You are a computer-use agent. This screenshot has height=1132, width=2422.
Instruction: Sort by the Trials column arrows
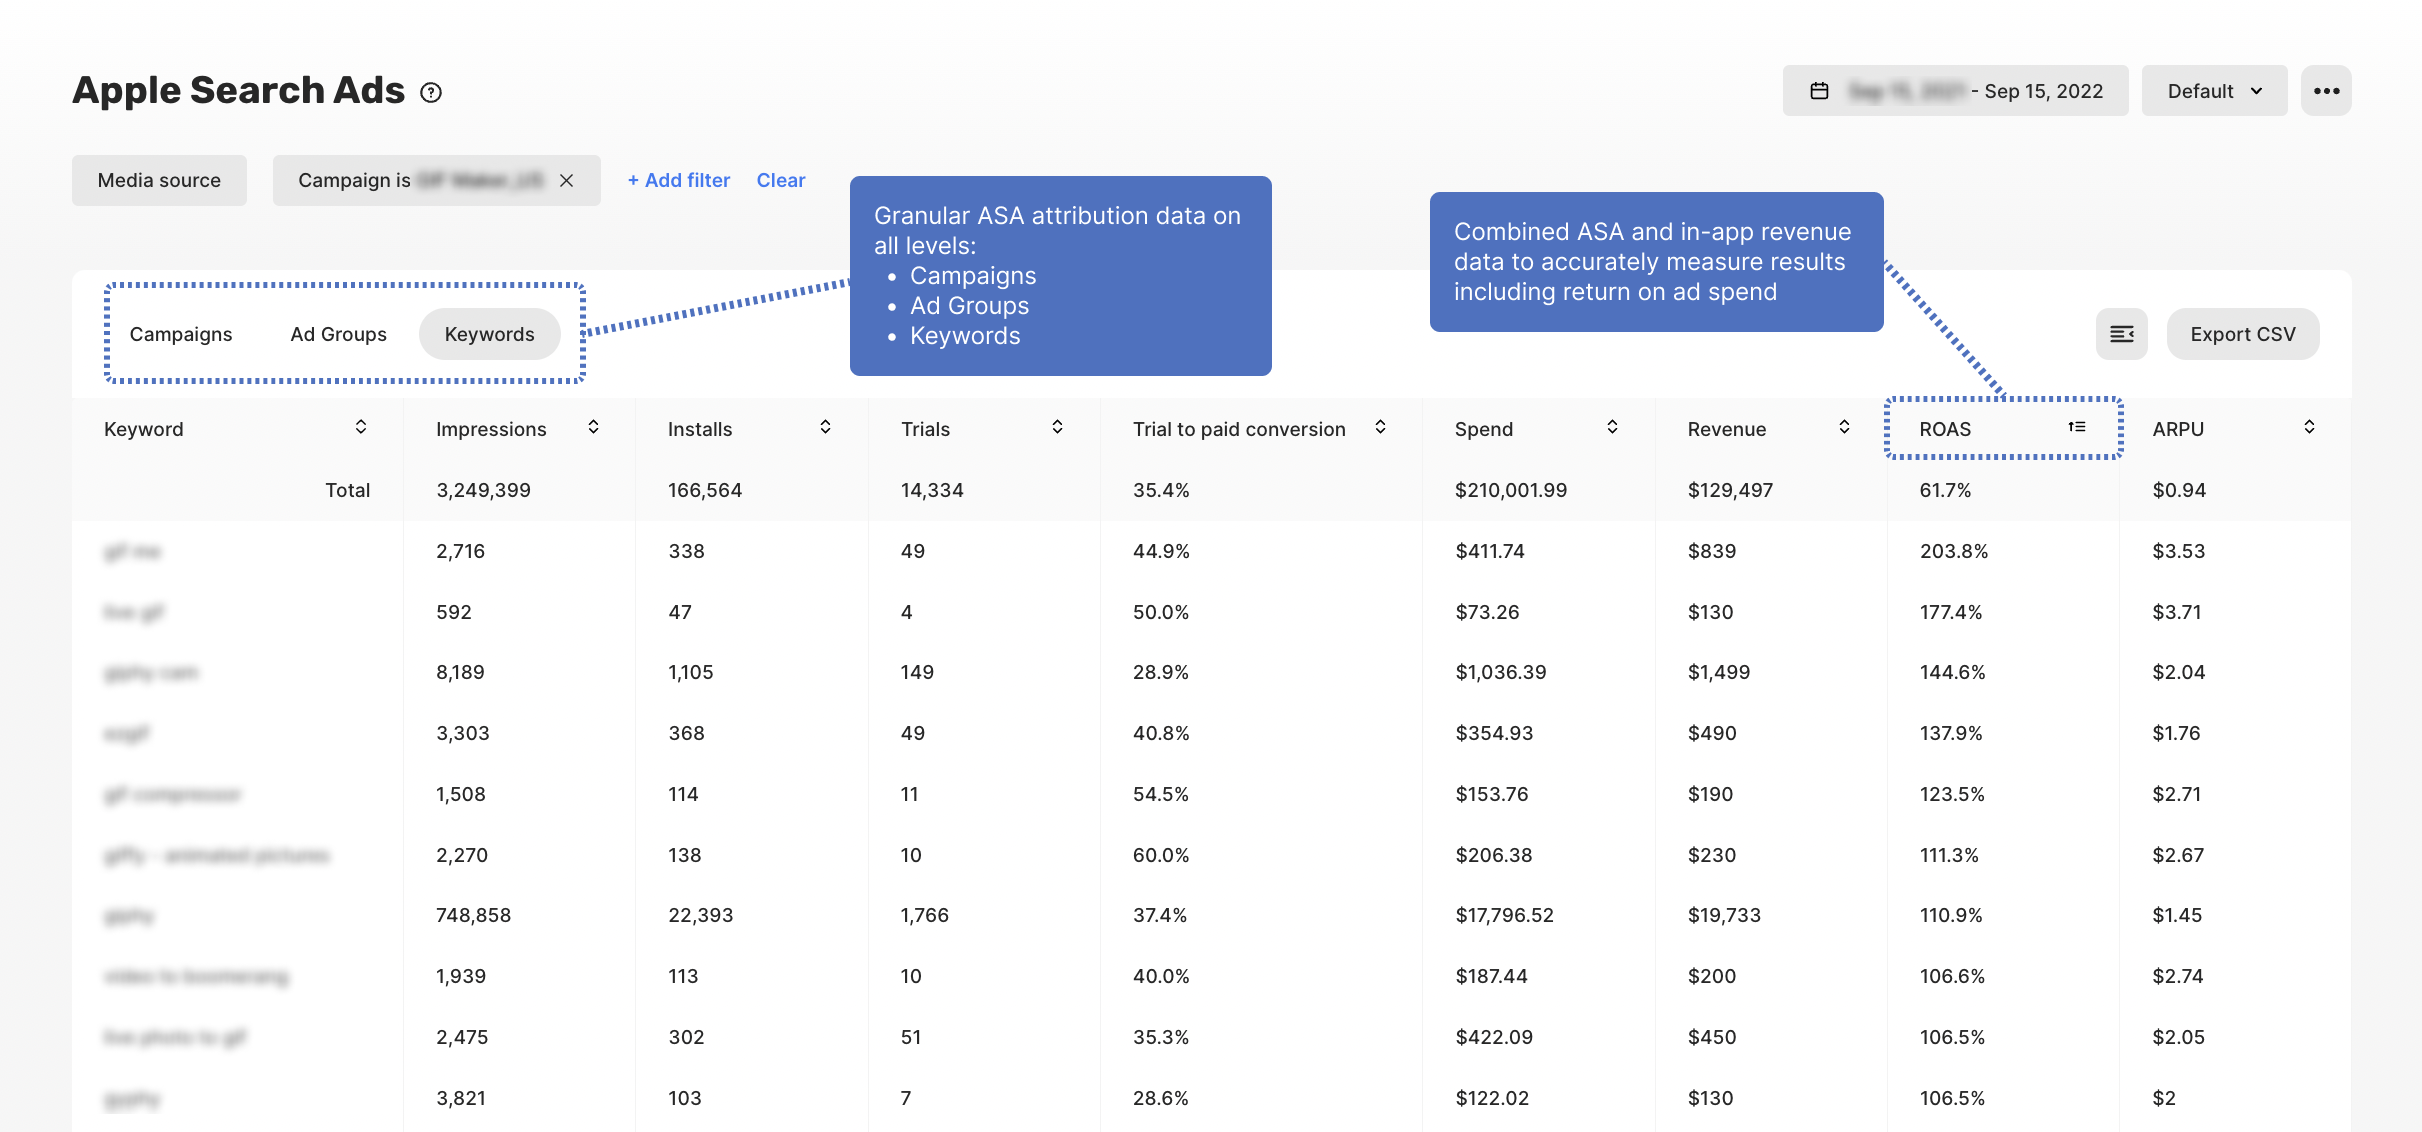pos(1057,428)
